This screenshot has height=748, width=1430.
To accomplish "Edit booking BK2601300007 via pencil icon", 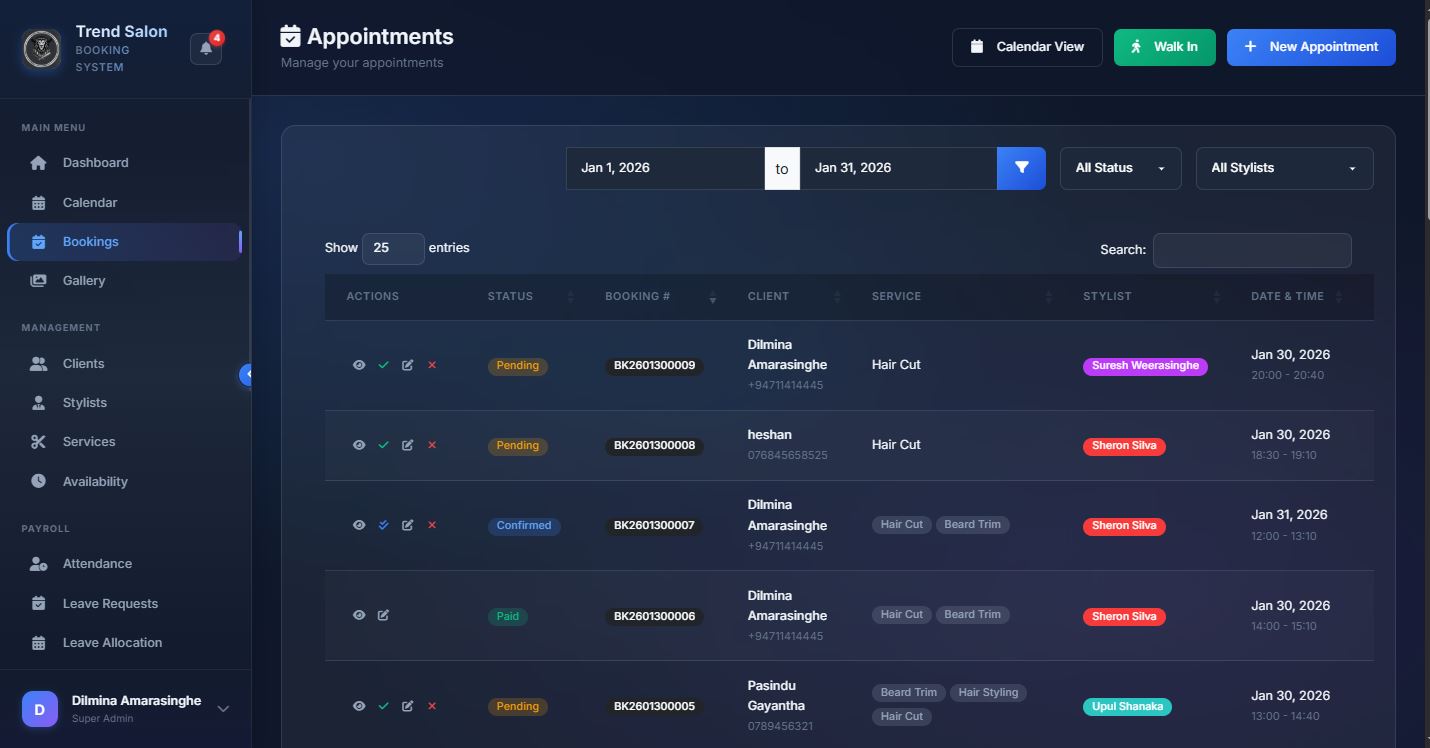I will [x=407, y=525].
